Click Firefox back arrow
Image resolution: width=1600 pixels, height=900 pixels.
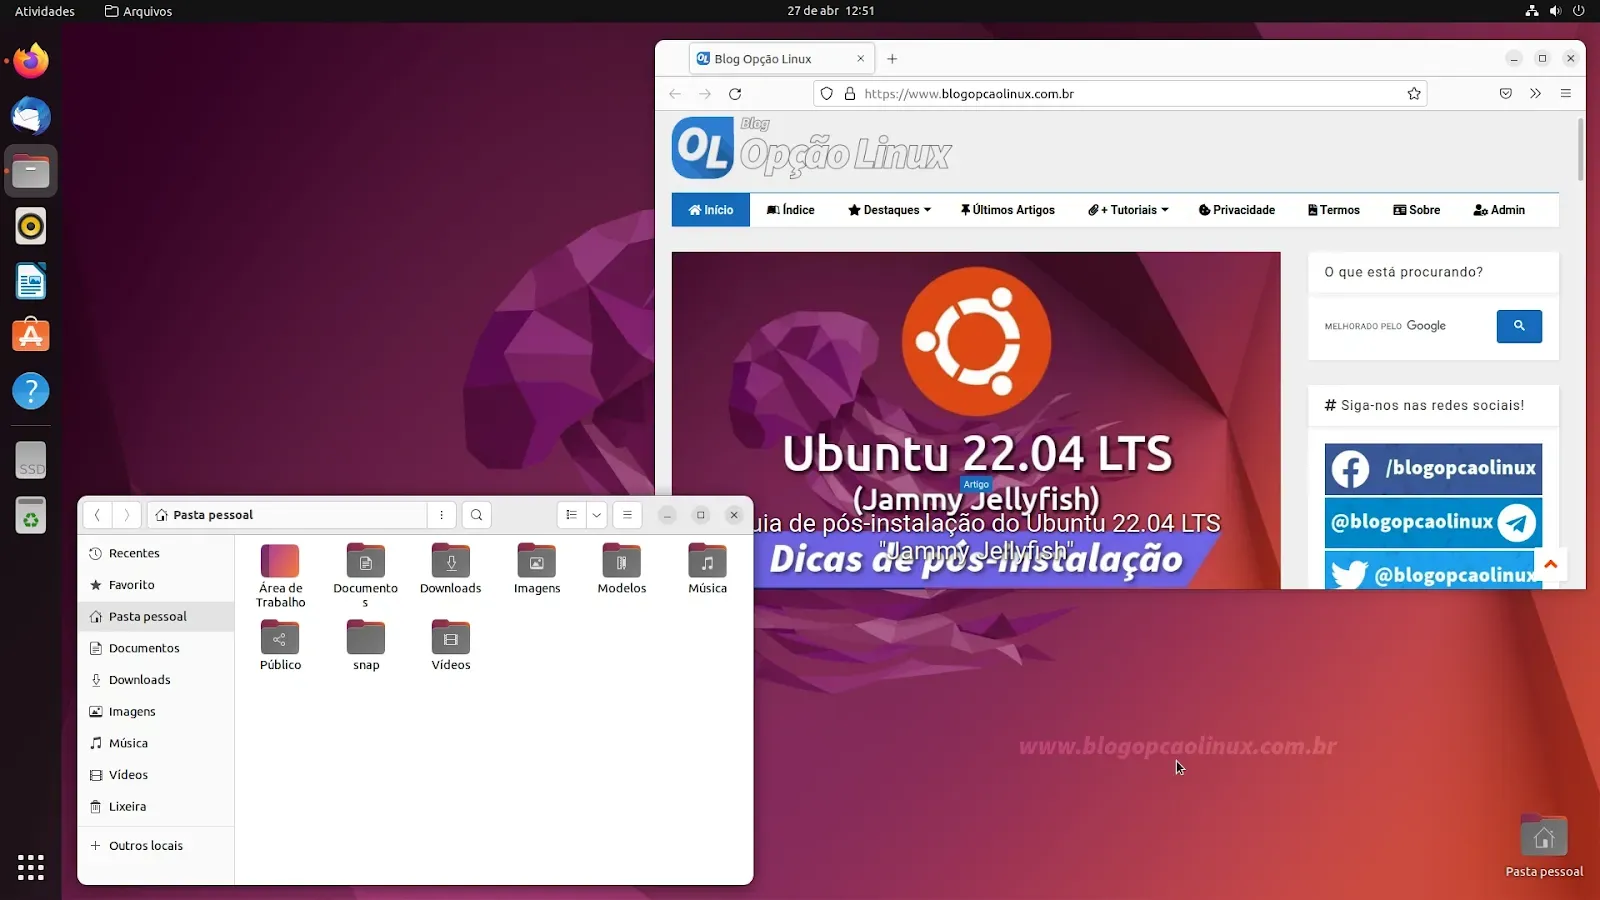[675, 94]
